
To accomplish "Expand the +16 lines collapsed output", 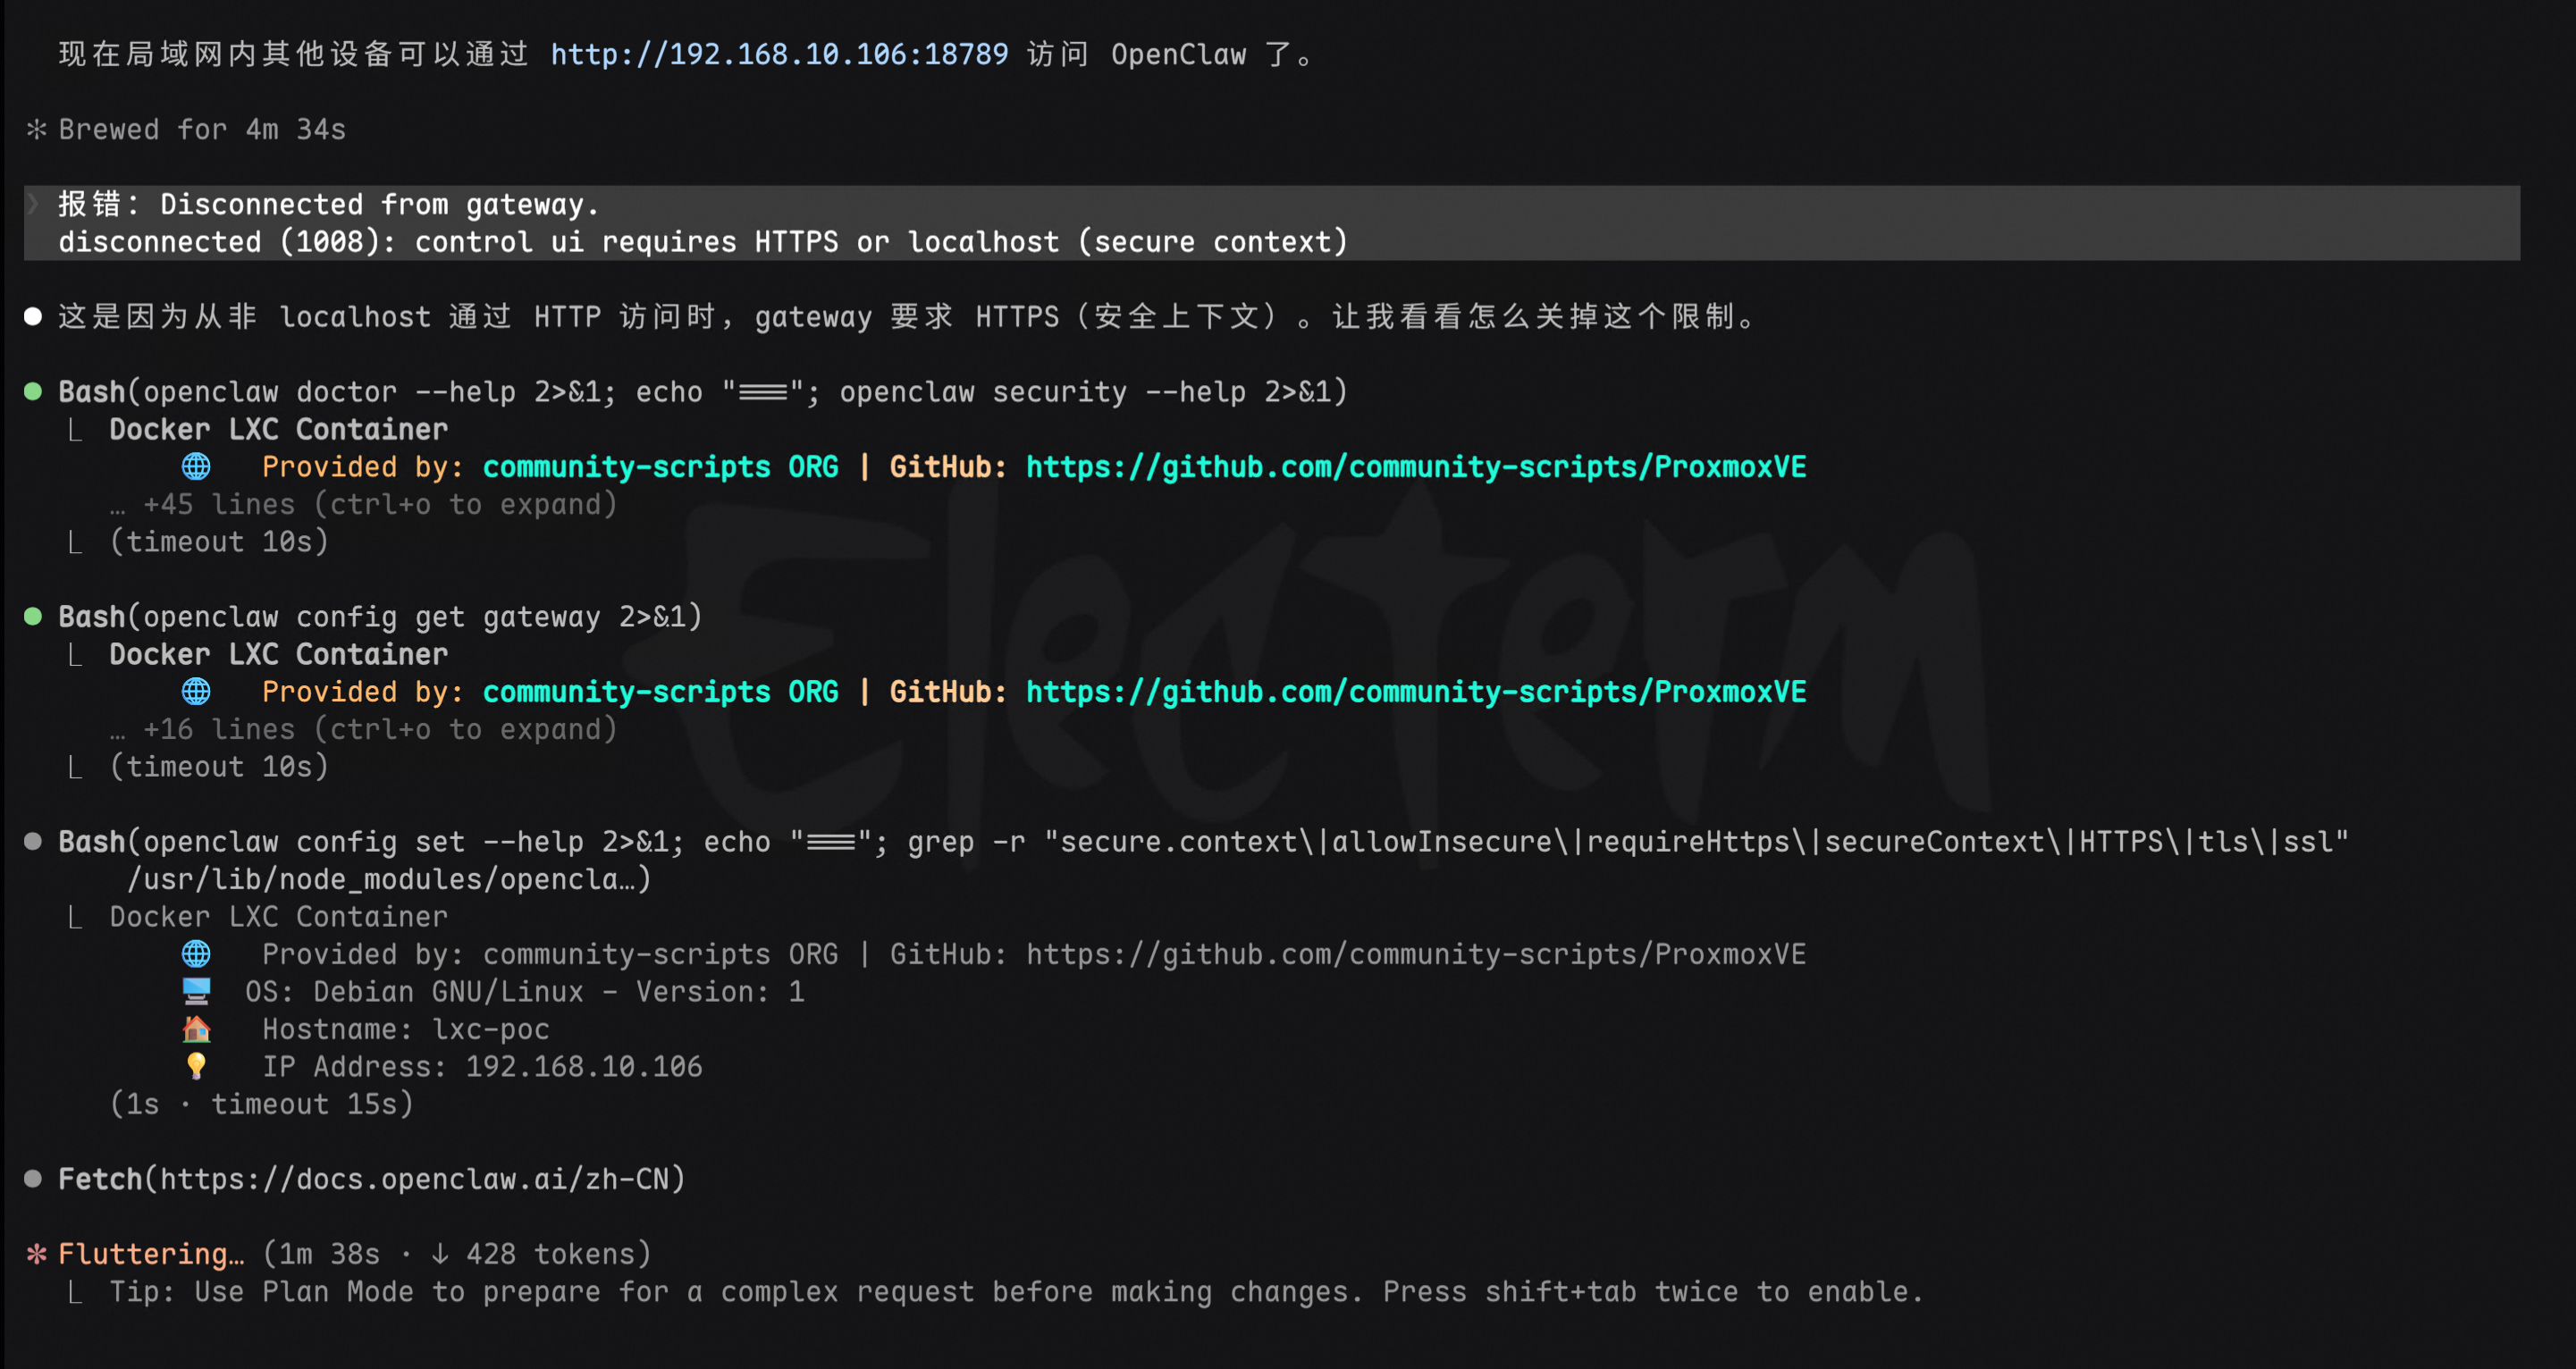I will [364, 729].
